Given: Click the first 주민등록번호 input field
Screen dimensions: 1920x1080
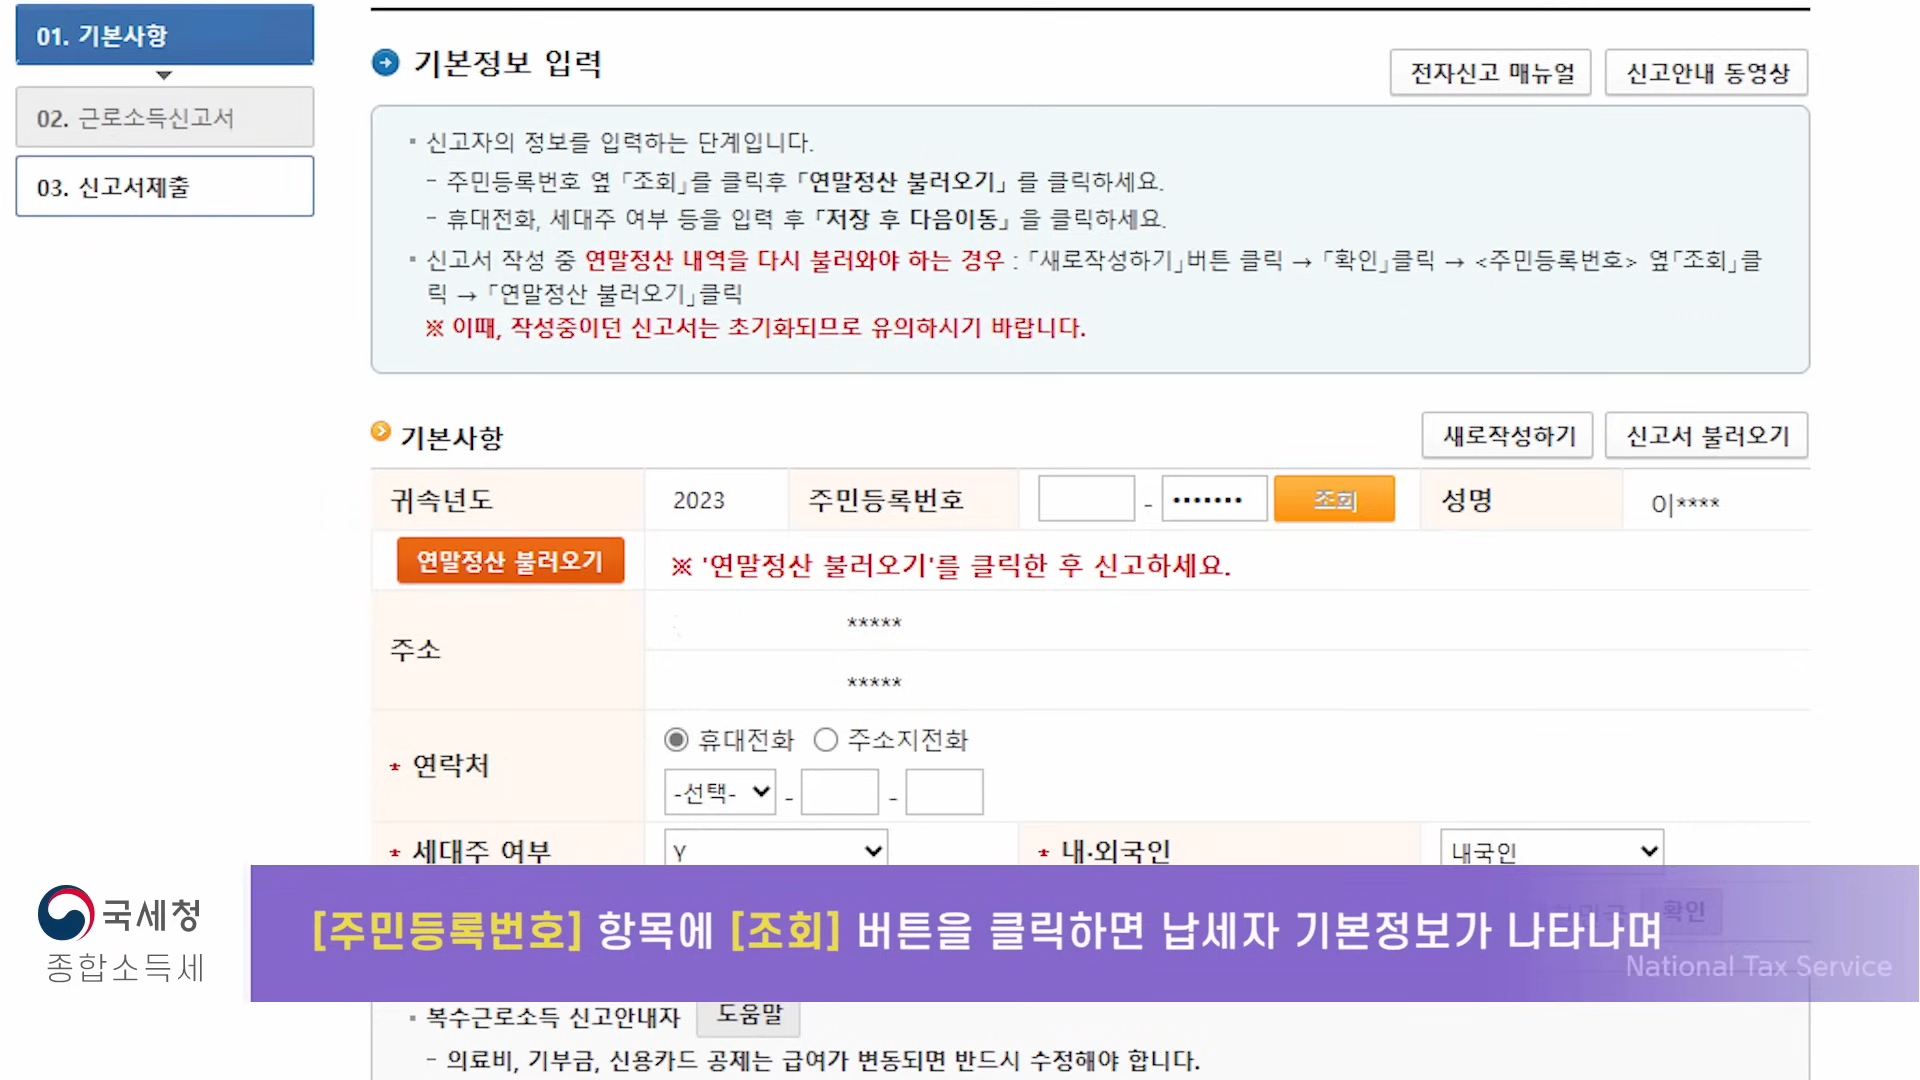Looking at the screenshot, I should tap(1086, 499).
